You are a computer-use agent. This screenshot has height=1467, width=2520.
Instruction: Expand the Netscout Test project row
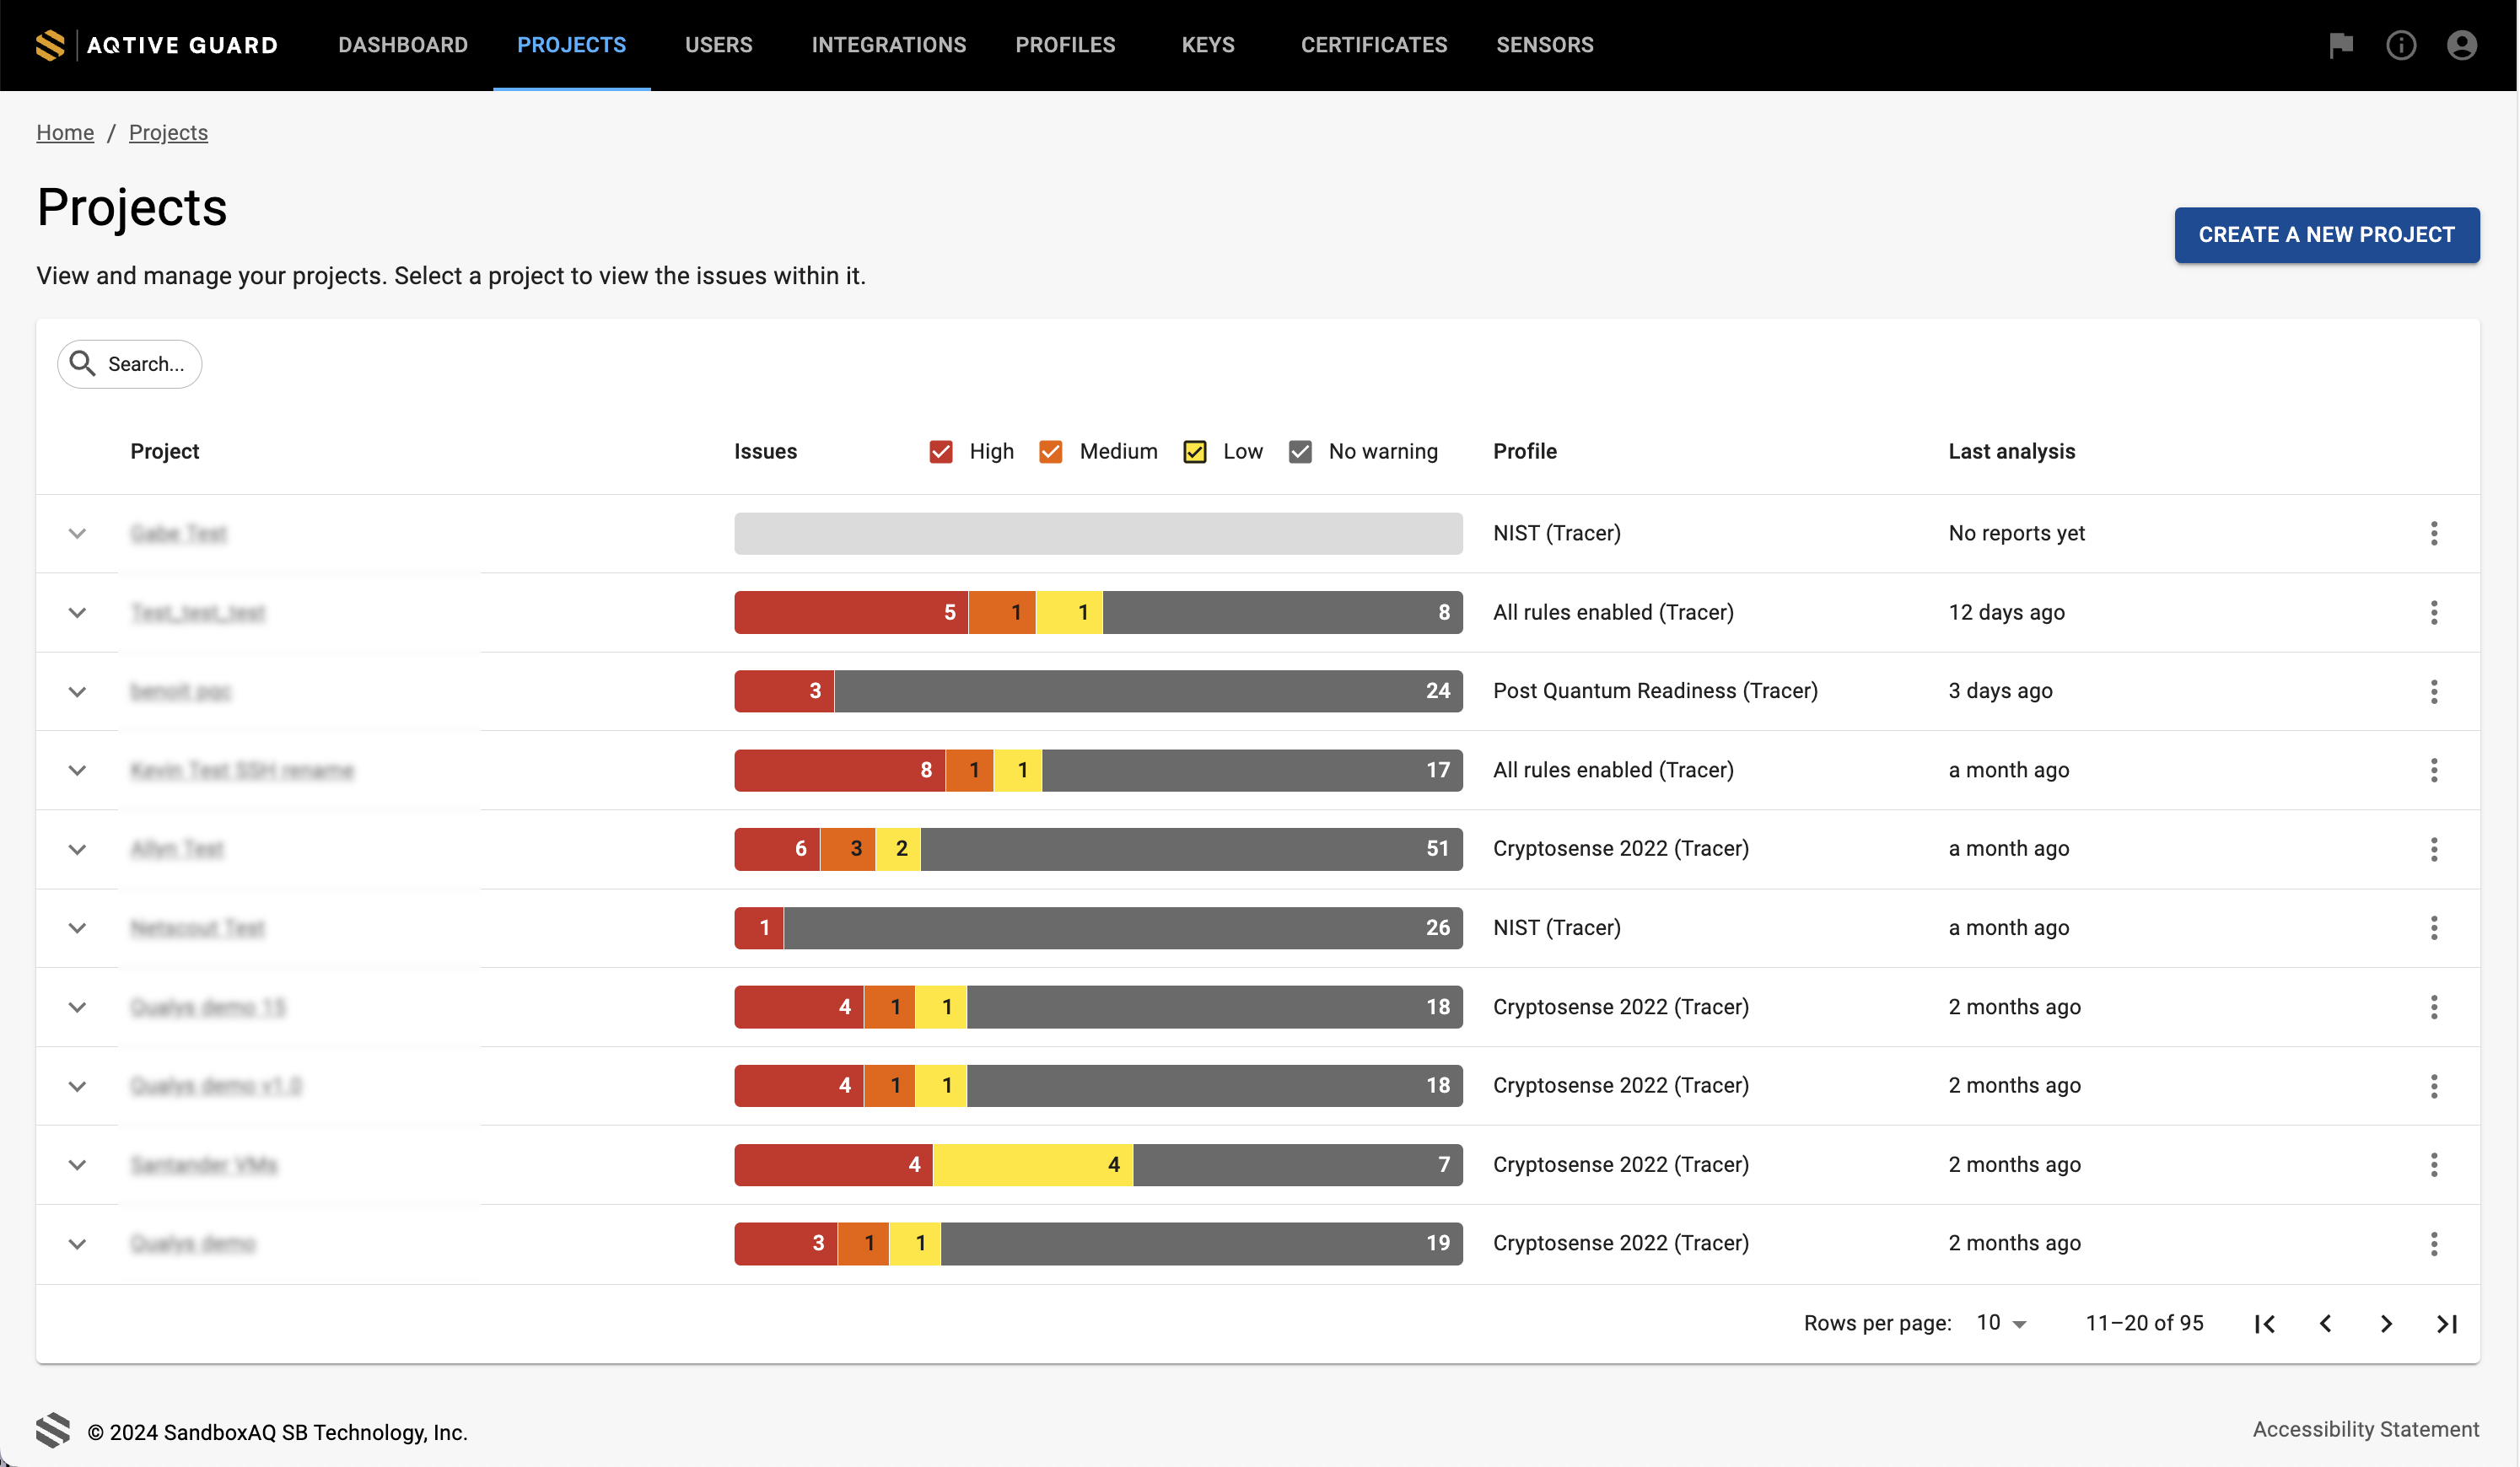77,927
